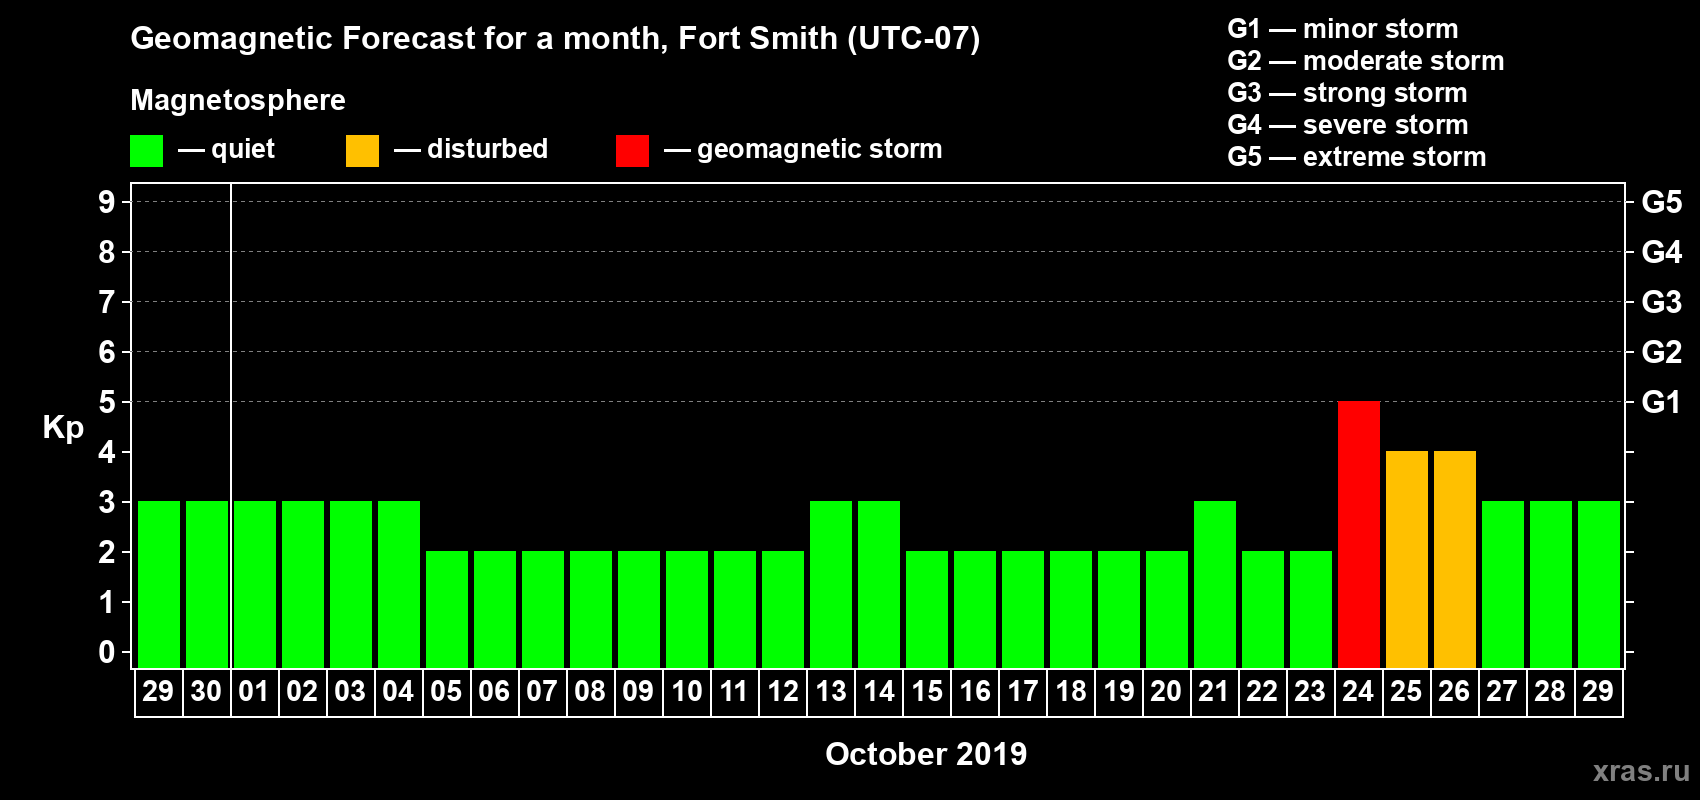Image resolution: width=1700 pixels, height=800 pixels.
Task: Click date label 05 on the axis
Action: coord(446,691)
